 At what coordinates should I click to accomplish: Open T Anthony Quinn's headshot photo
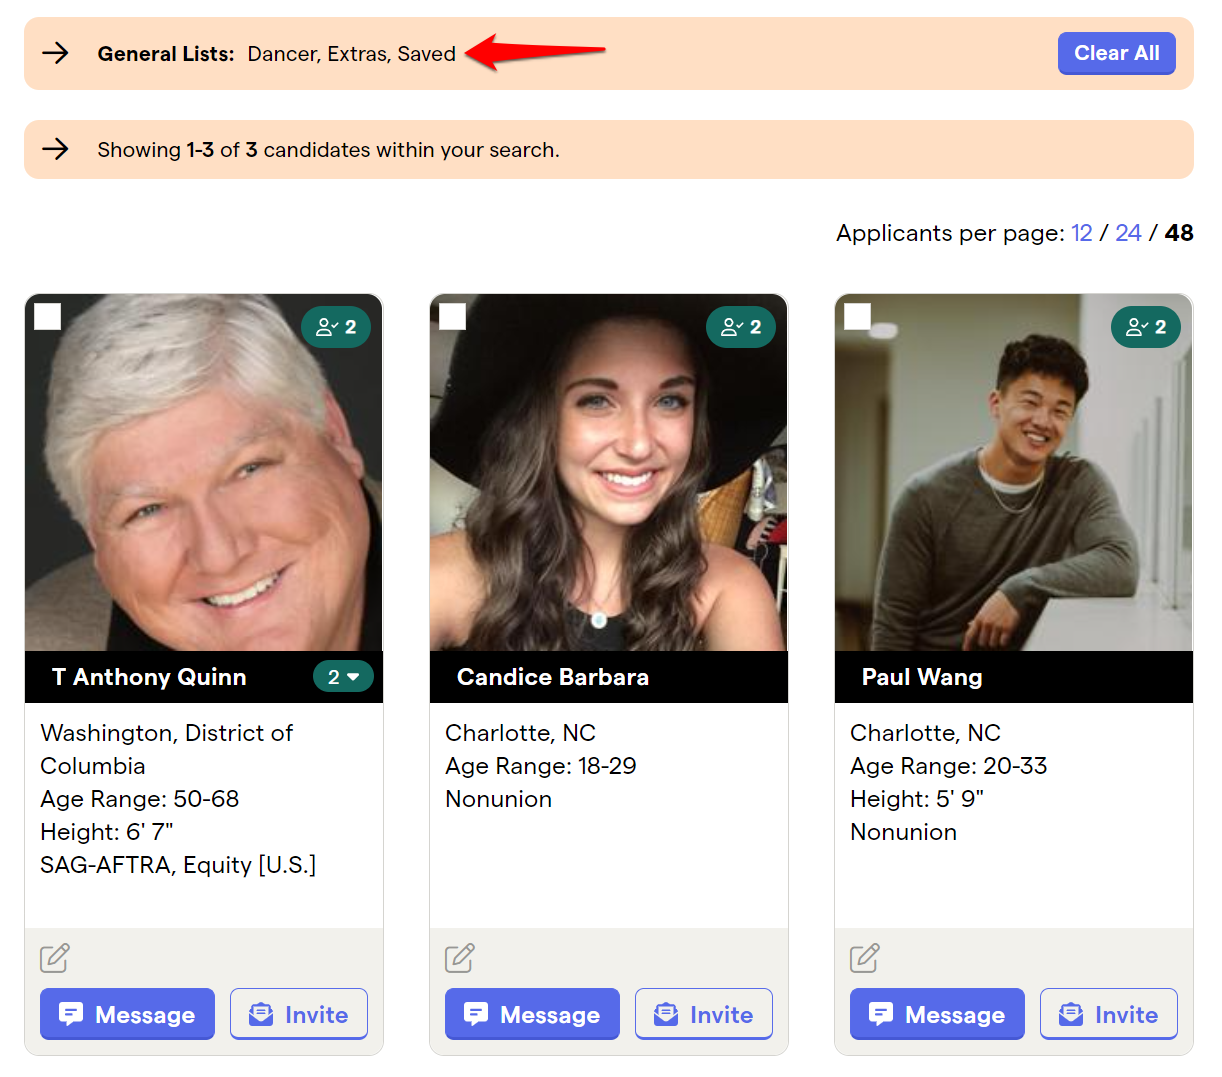click(204, 472)
